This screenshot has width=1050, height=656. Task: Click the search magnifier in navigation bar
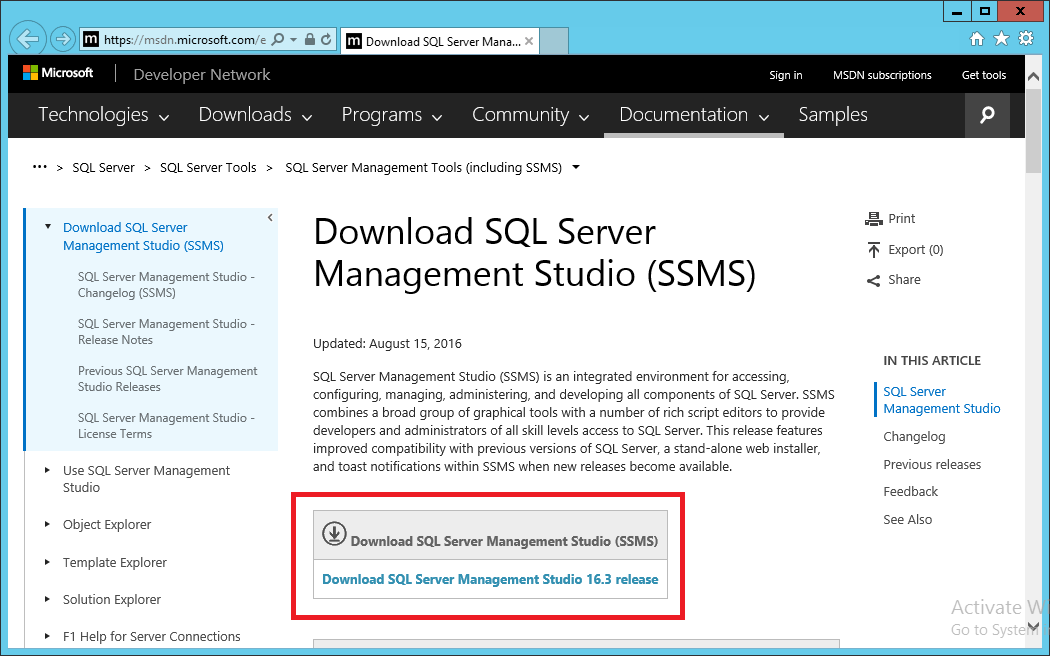click(987, 115)
